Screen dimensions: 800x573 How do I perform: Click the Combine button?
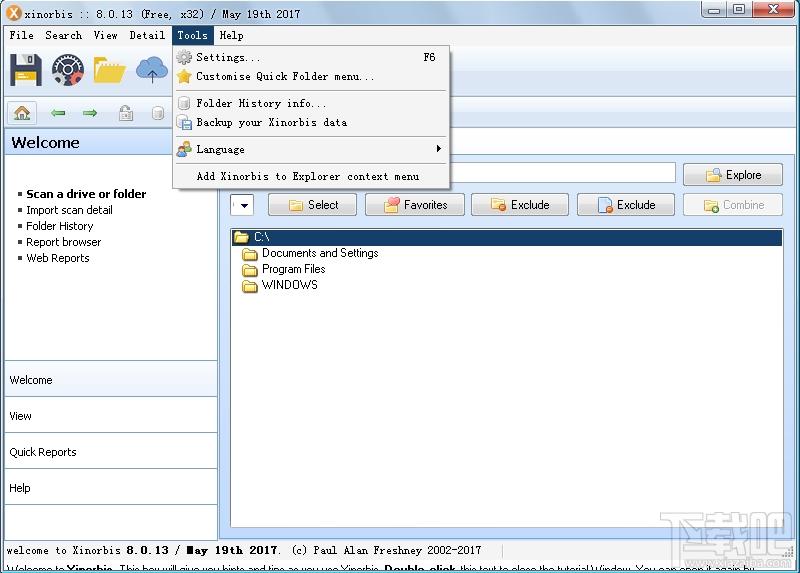(733, 205)
